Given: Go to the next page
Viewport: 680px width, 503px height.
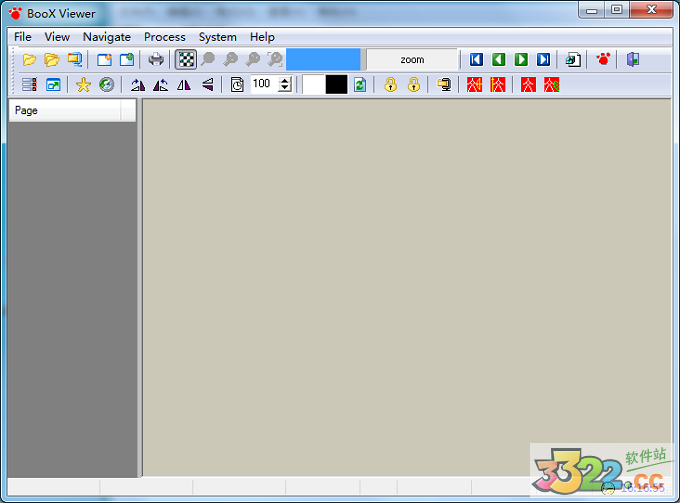Looking at the screenshot, I should 521,59.
